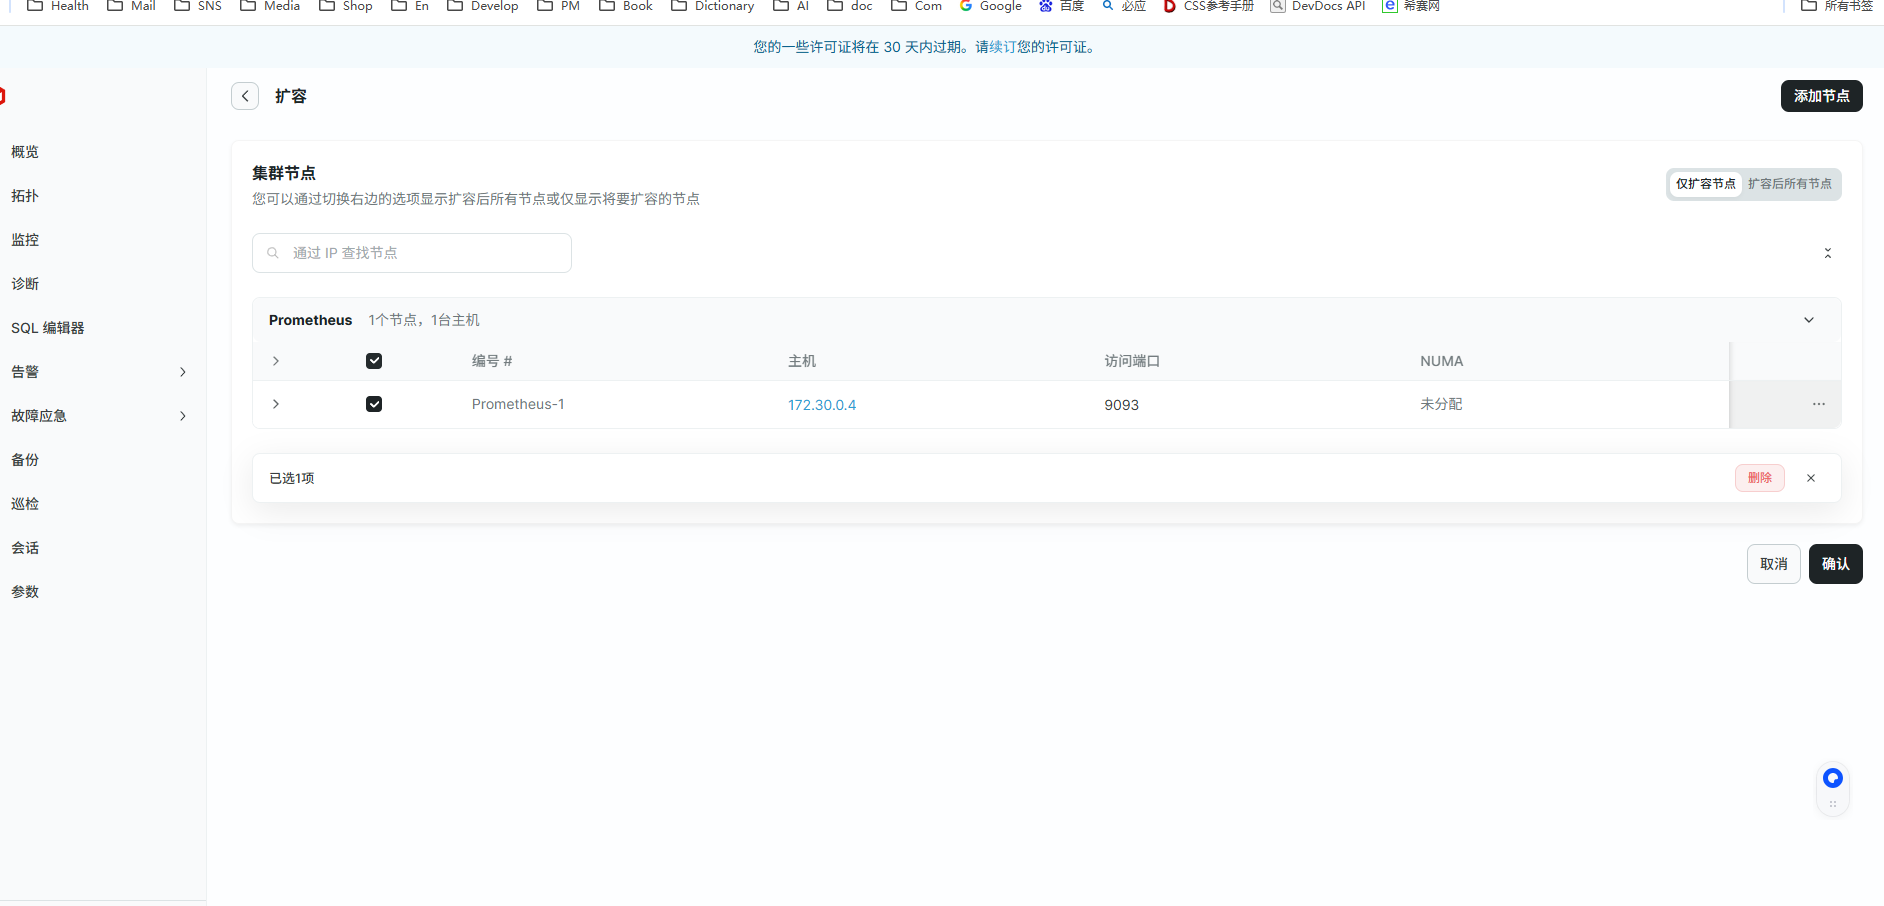Image resolution: width=1884 pixels, height=906 pixels.
Task: Click the 取消 button
Action: point(1773,564)
